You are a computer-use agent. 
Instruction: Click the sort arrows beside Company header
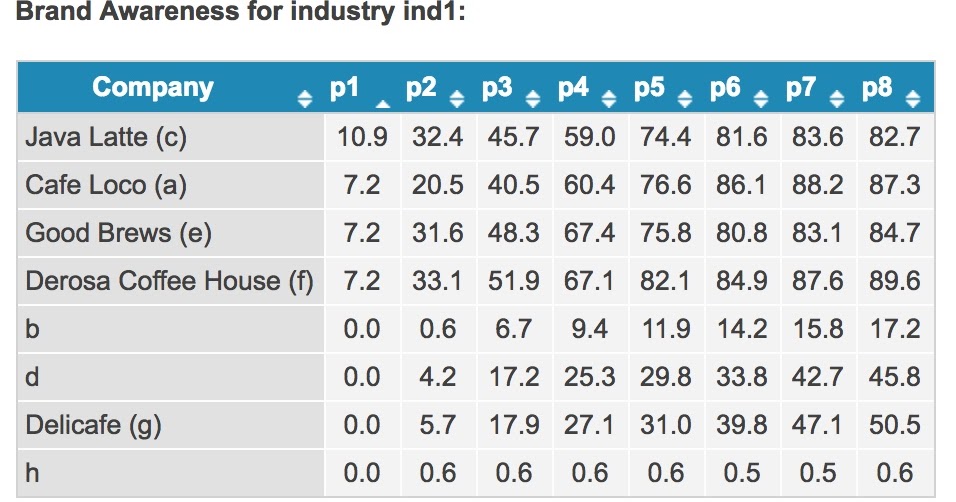[304, 98]
